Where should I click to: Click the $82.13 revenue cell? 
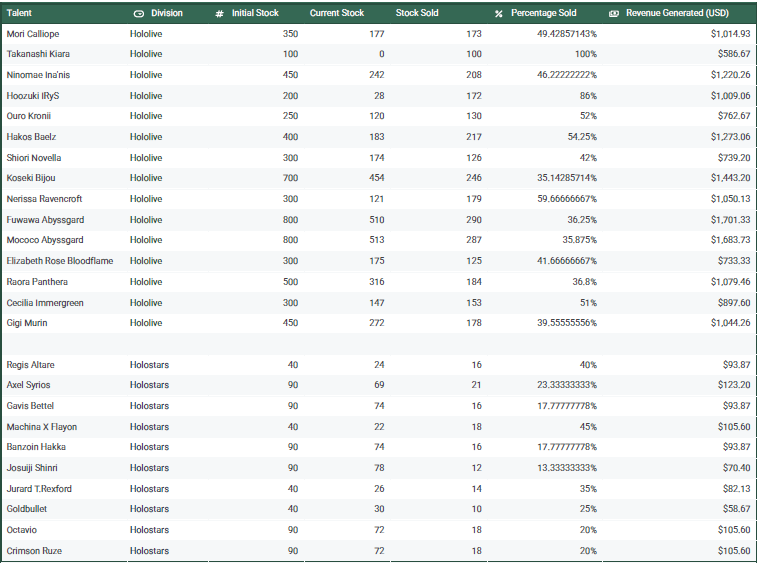coord(736,489)
